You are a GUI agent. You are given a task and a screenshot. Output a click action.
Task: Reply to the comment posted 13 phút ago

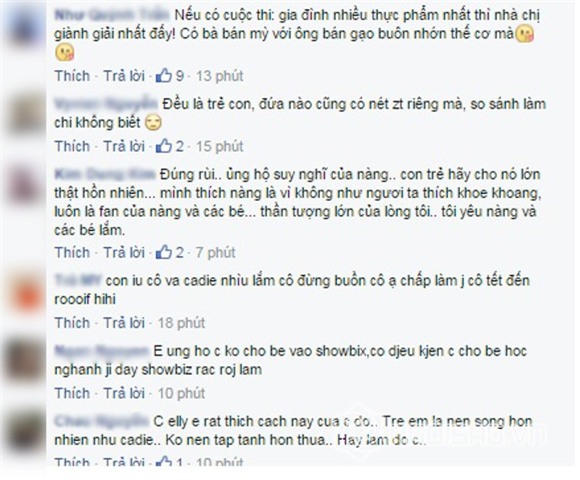pyautogui.click(x=124, y=76)
